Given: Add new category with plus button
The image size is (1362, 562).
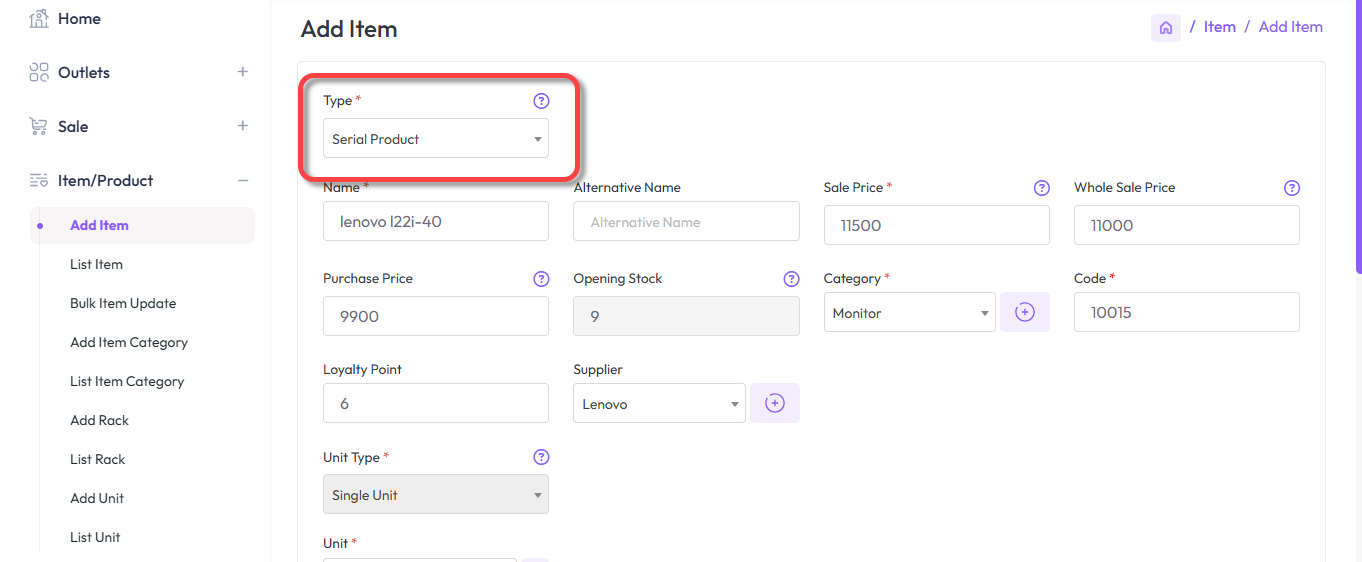Looking at the screenshot, I should 1024,313.
